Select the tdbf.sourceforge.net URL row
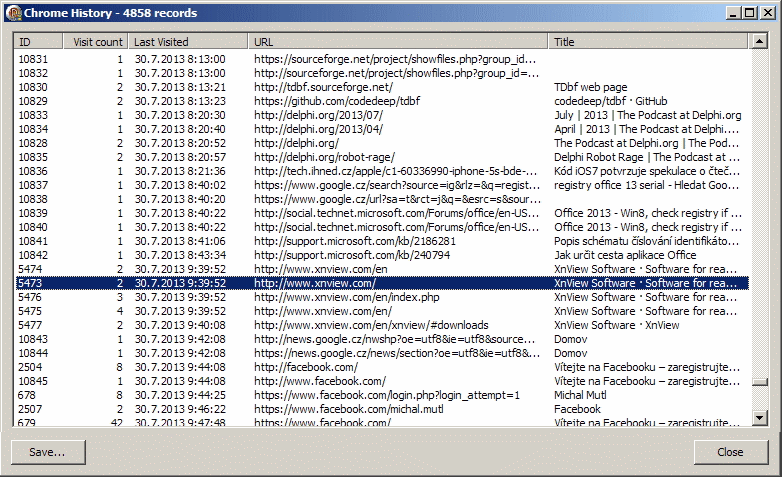782x477 pixels. (382, 87)
